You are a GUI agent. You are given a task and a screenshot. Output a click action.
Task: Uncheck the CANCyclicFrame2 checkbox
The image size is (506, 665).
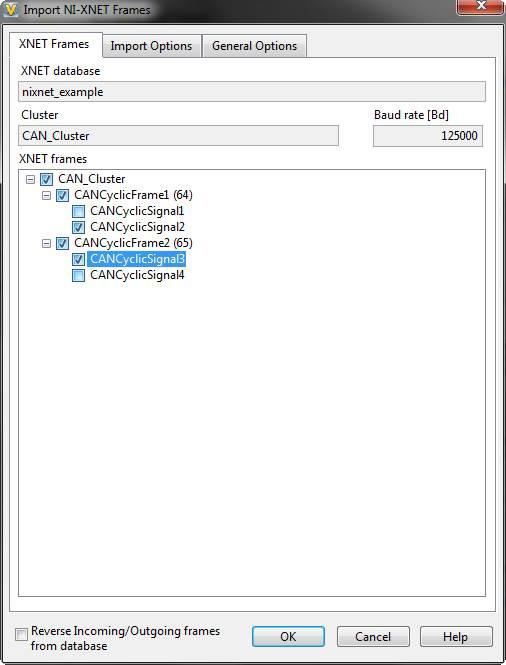62,243
